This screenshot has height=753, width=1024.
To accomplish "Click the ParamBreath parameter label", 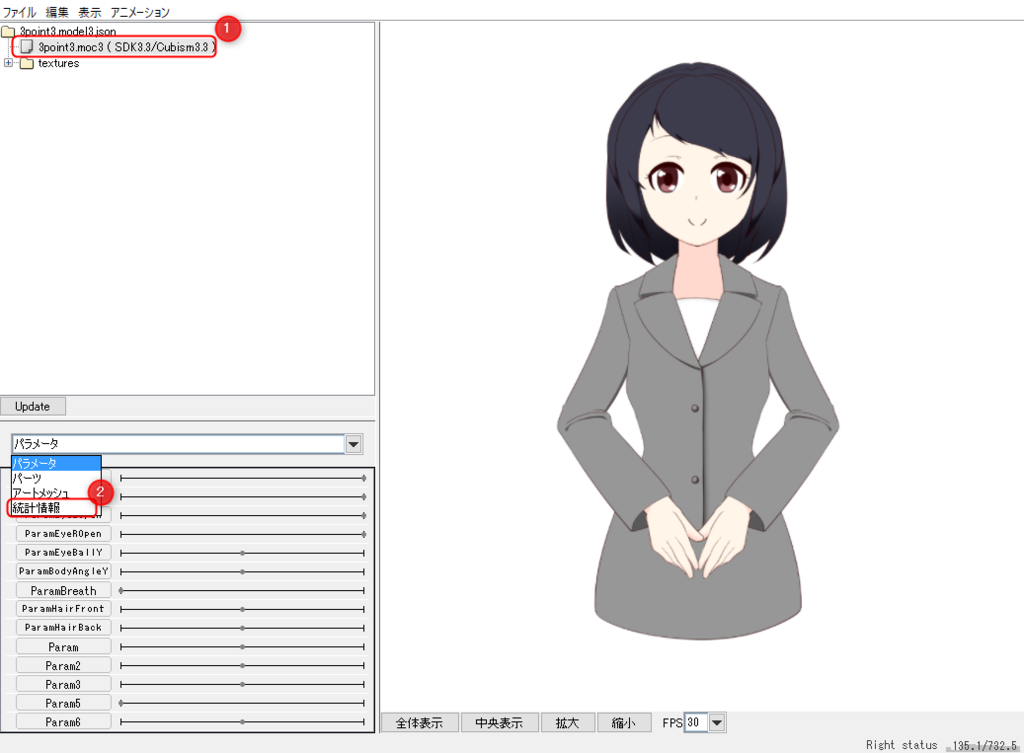I will [x=63, y=589].
